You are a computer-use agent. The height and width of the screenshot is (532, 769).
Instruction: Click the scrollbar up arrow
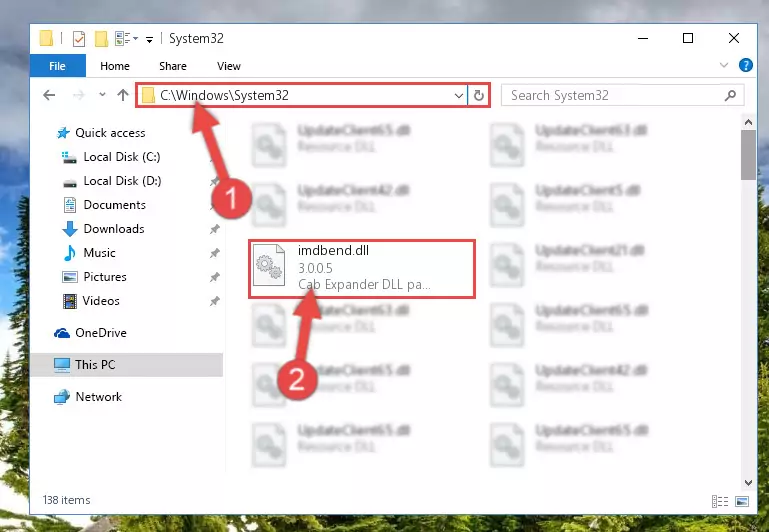(748, 122)
